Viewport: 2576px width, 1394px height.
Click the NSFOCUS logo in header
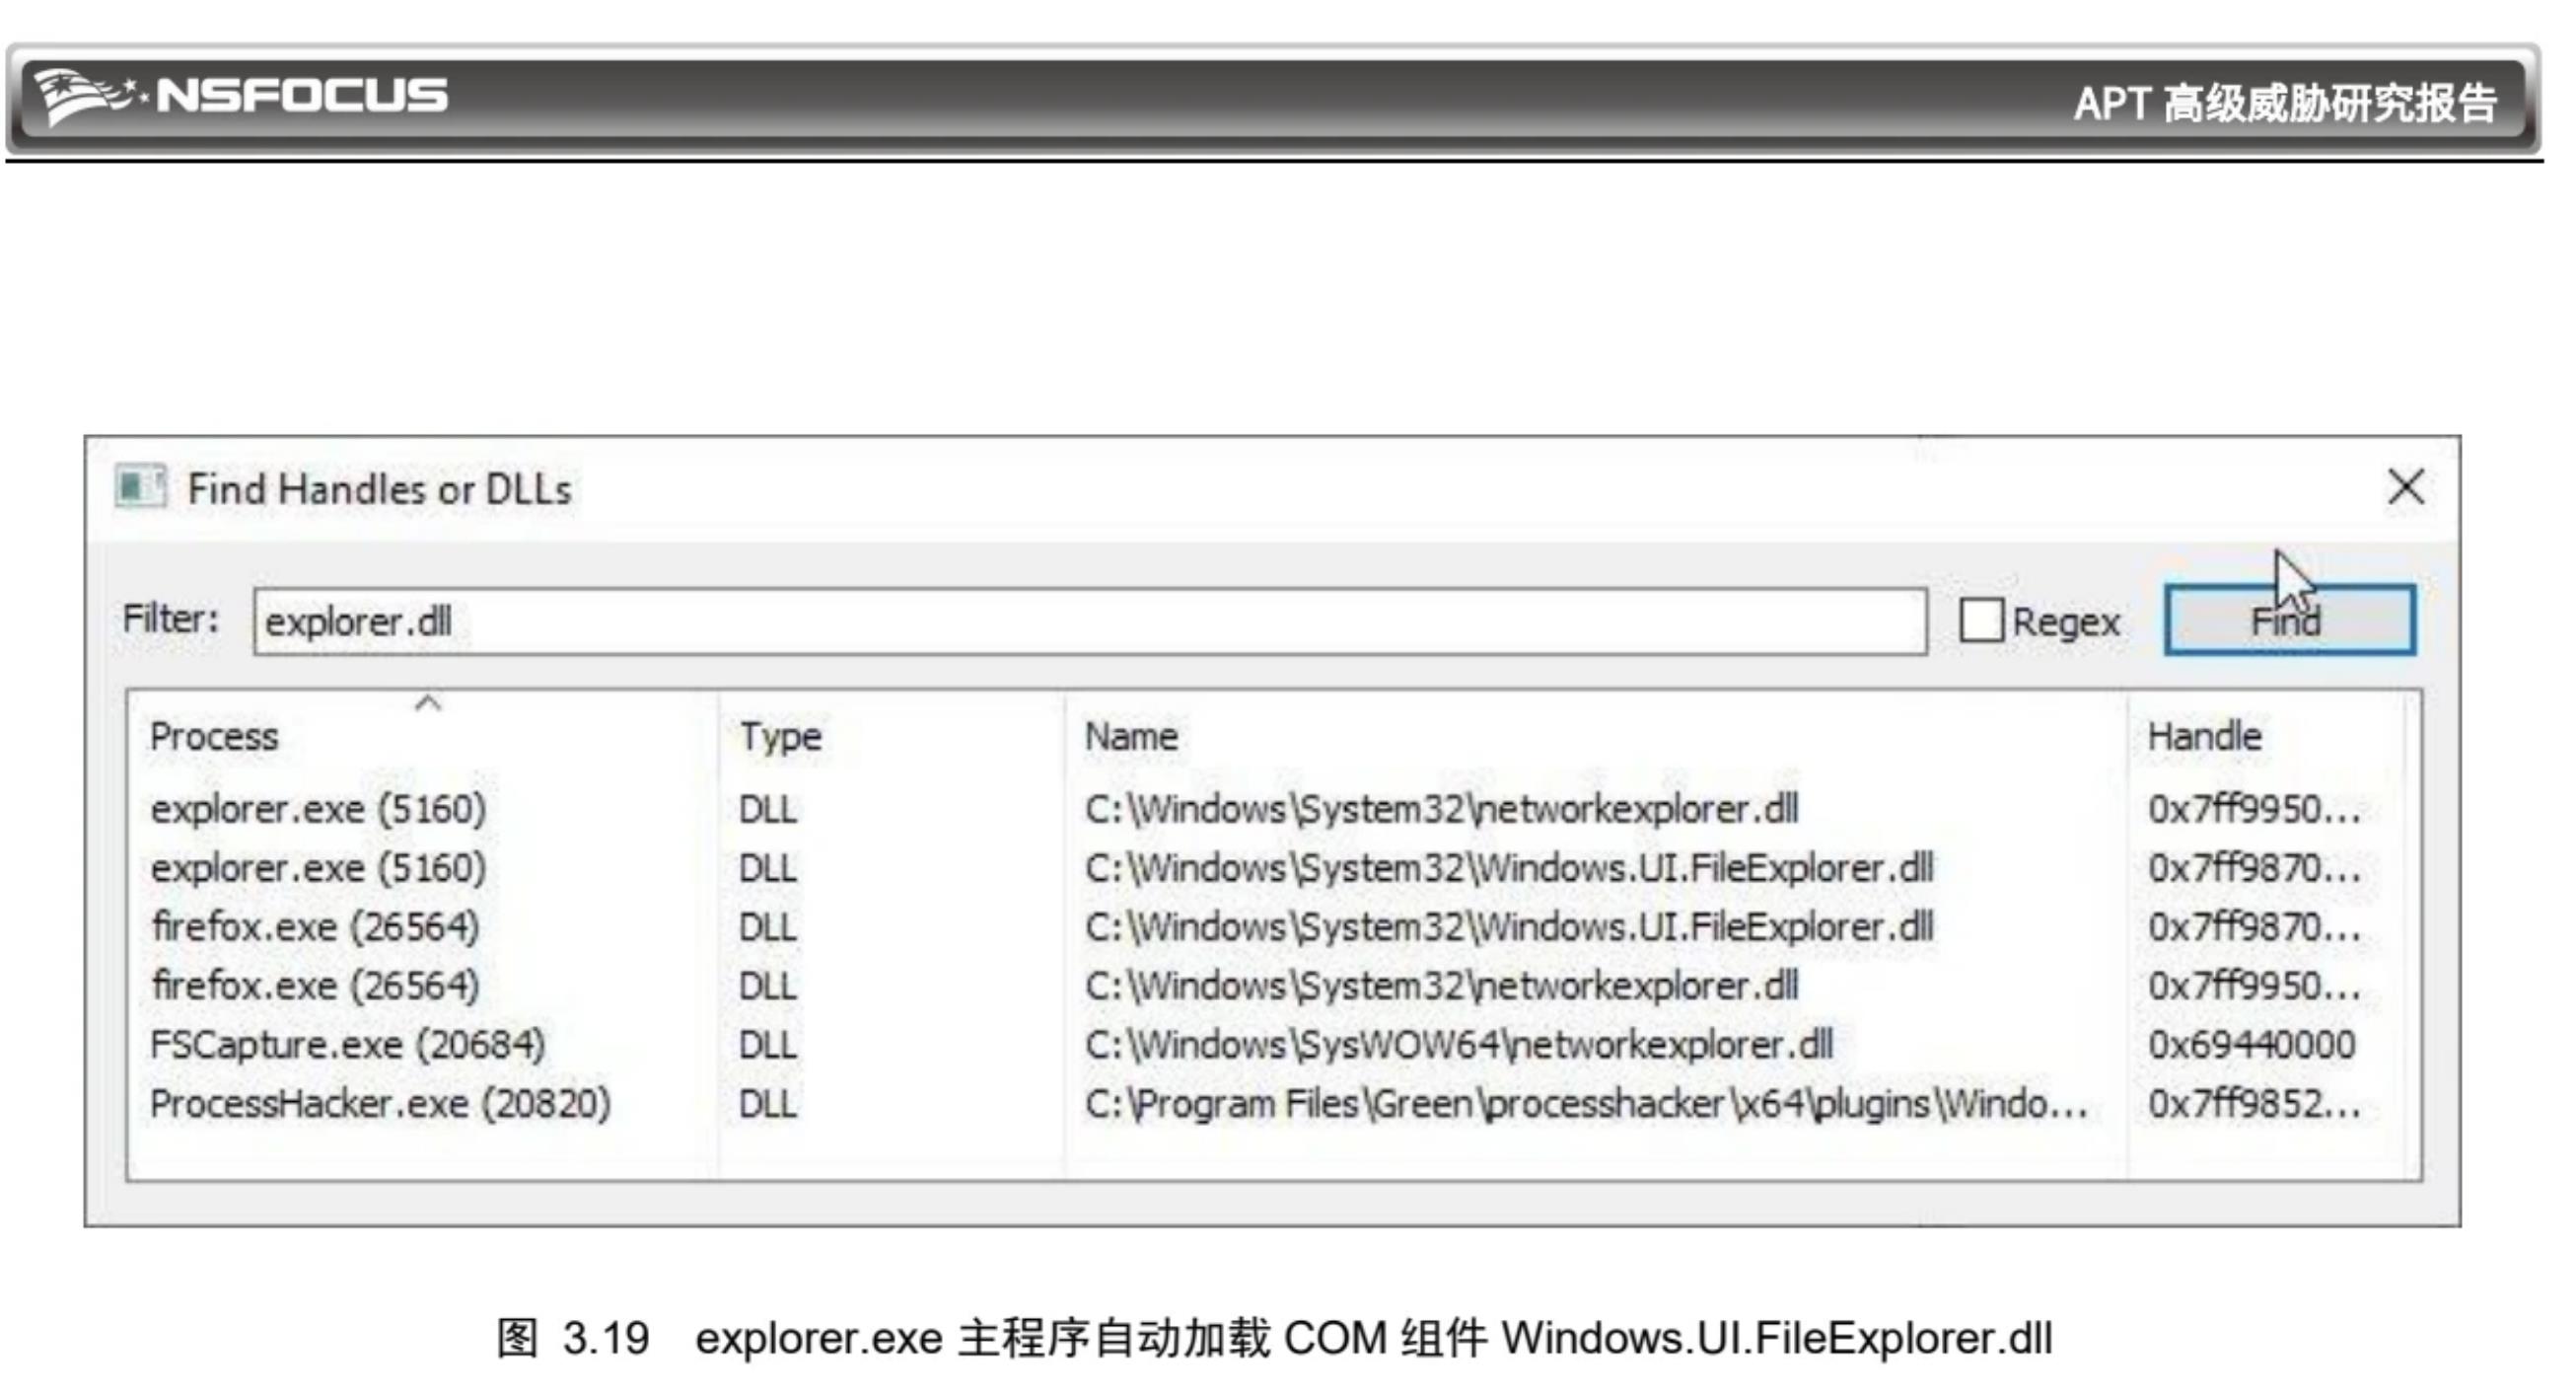click(240, 97)
